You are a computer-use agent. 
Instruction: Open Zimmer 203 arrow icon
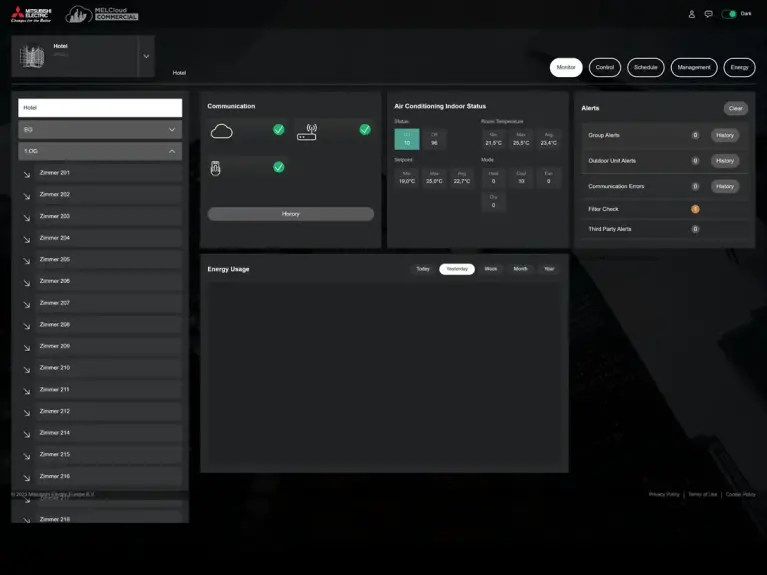click(27, 218)
